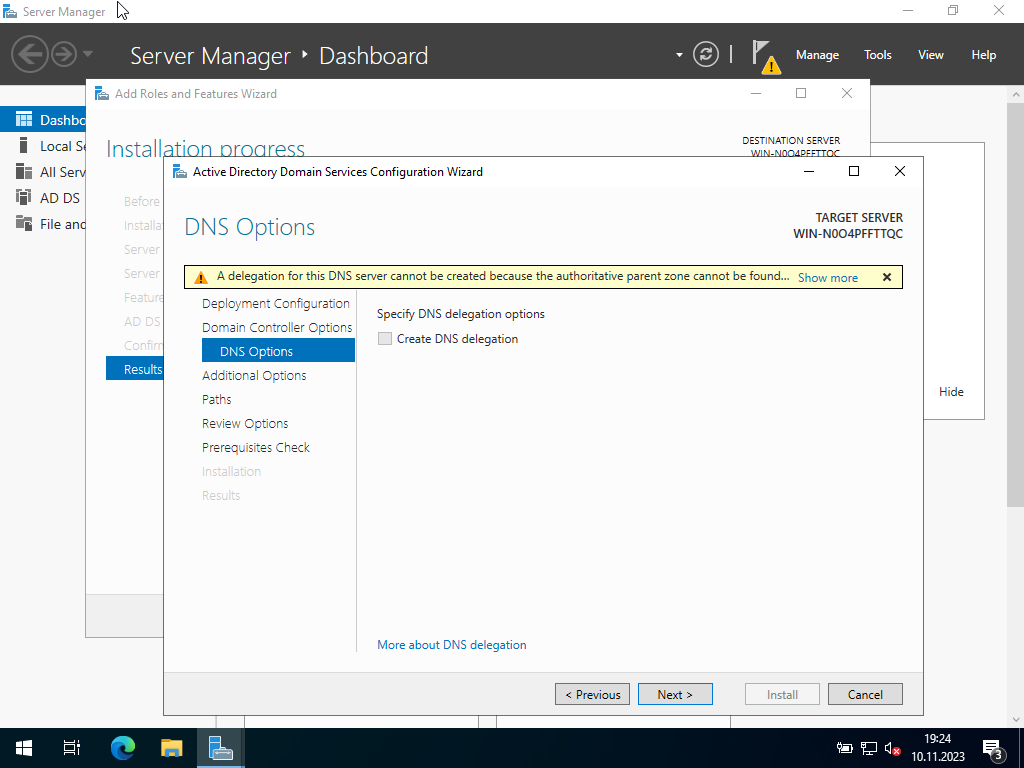
Task: Open the notifications flag with warning
Action: pos(765,57)
